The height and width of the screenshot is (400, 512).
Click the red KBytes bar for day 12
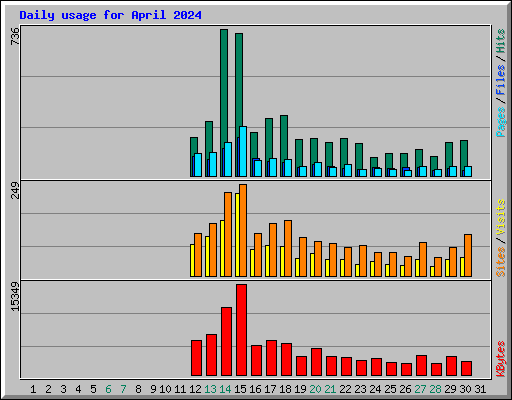tap(196, 358)
